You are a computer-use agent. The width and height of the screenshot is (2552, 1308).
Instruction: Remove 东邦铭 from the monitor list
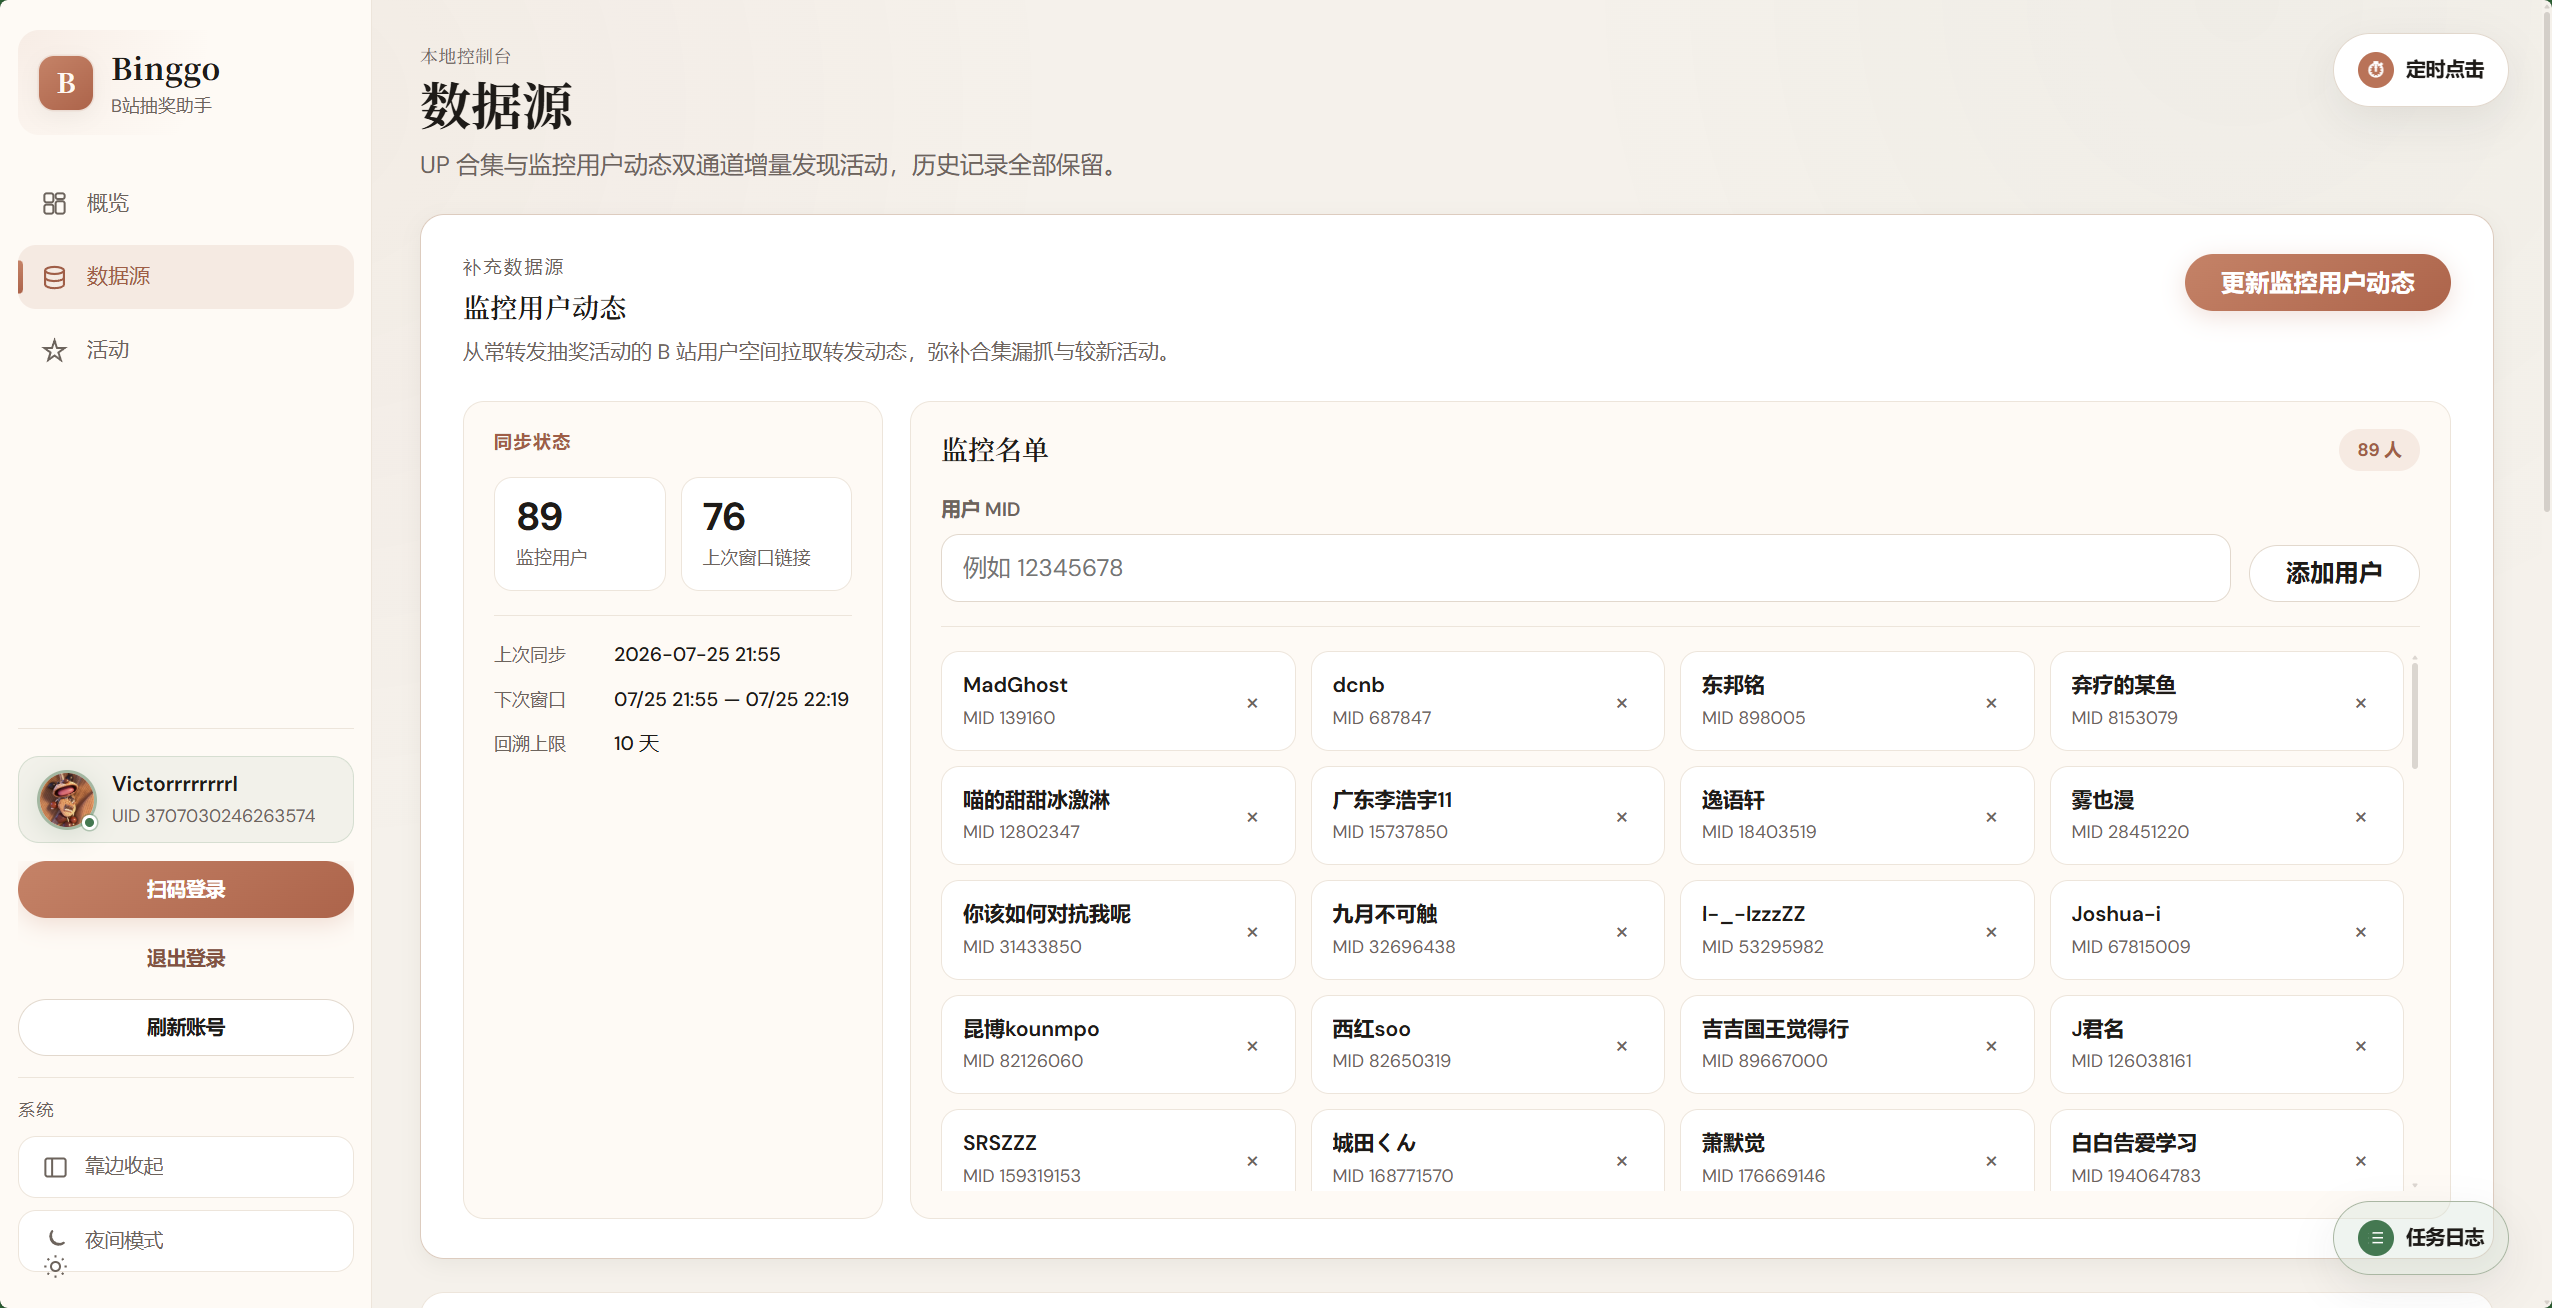pyautogui.click(x=1991, y=703)
